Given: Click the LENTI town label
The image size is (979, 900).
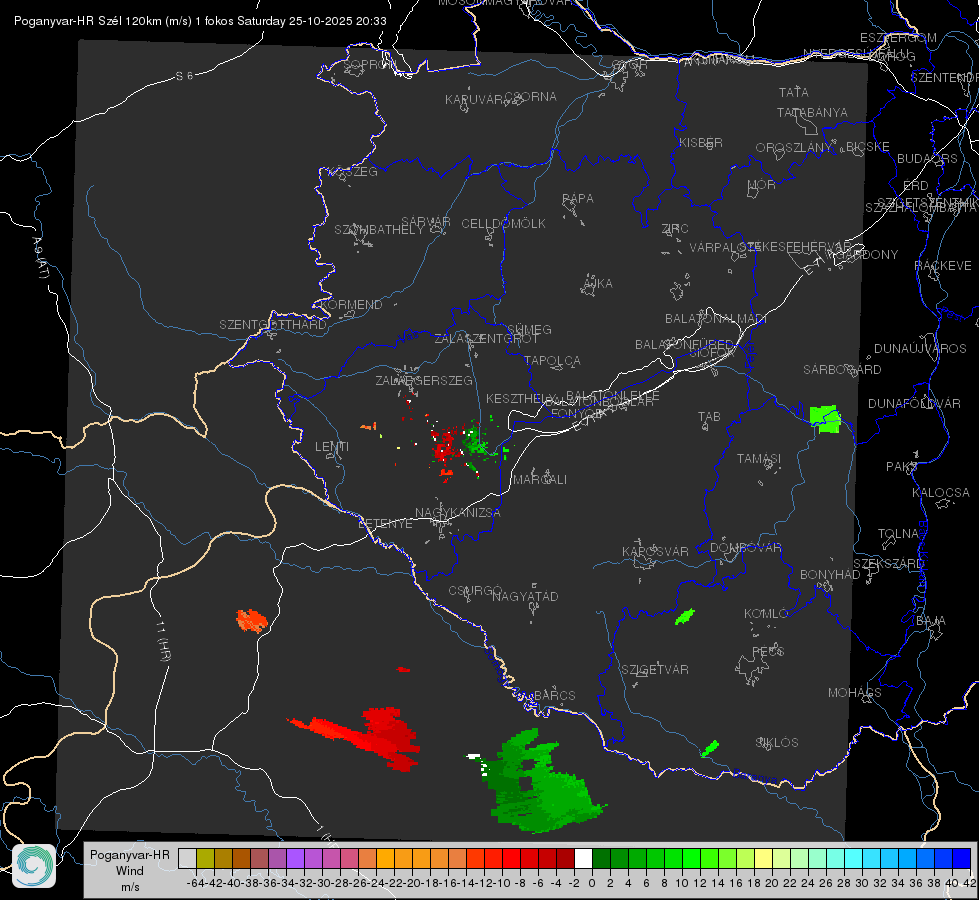Looking at the screenshot, I should 332,447.
